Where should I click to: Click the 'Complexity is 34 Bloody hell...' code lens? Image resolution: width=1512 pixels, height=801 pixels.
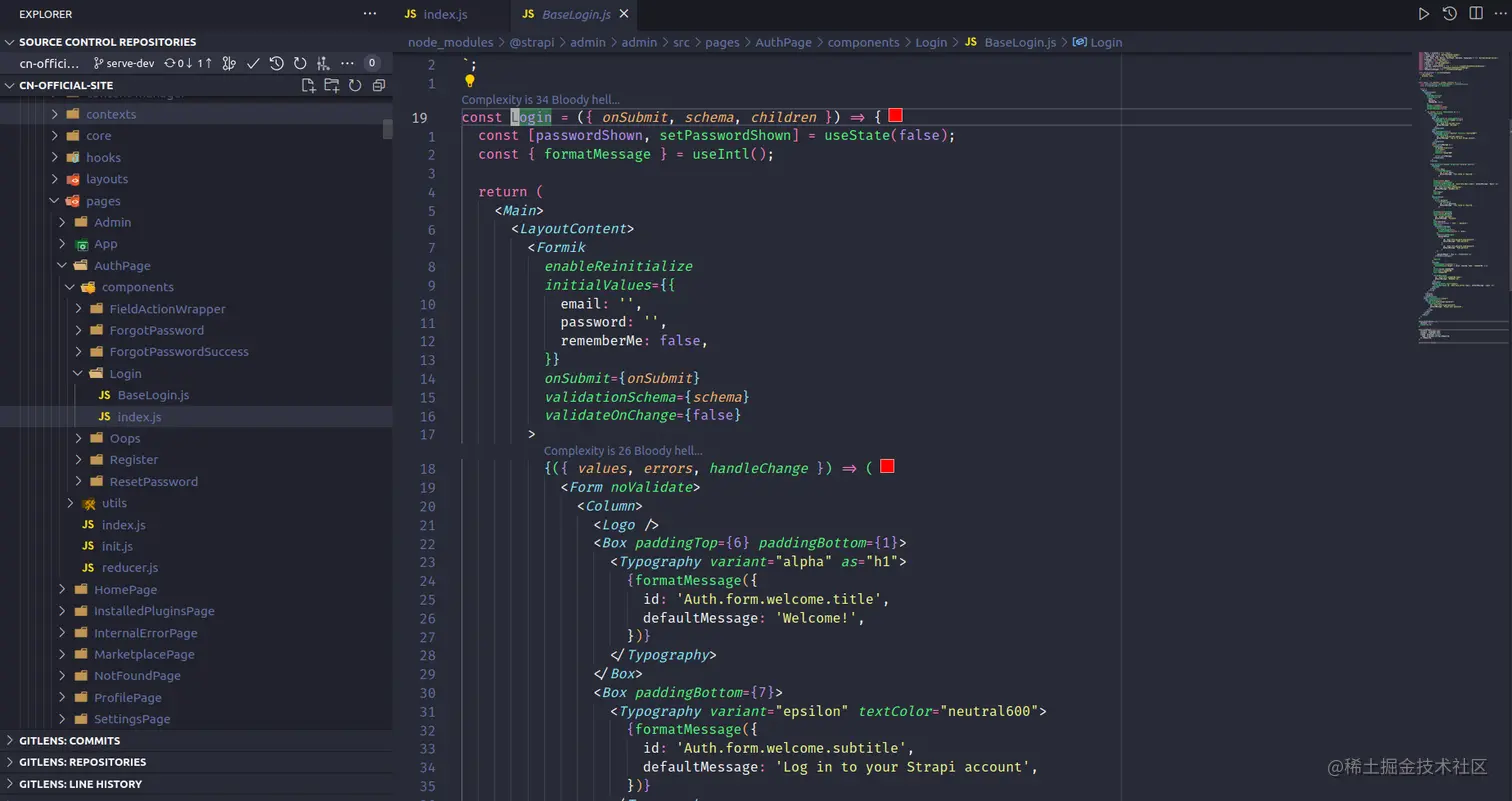coord(540,100)
